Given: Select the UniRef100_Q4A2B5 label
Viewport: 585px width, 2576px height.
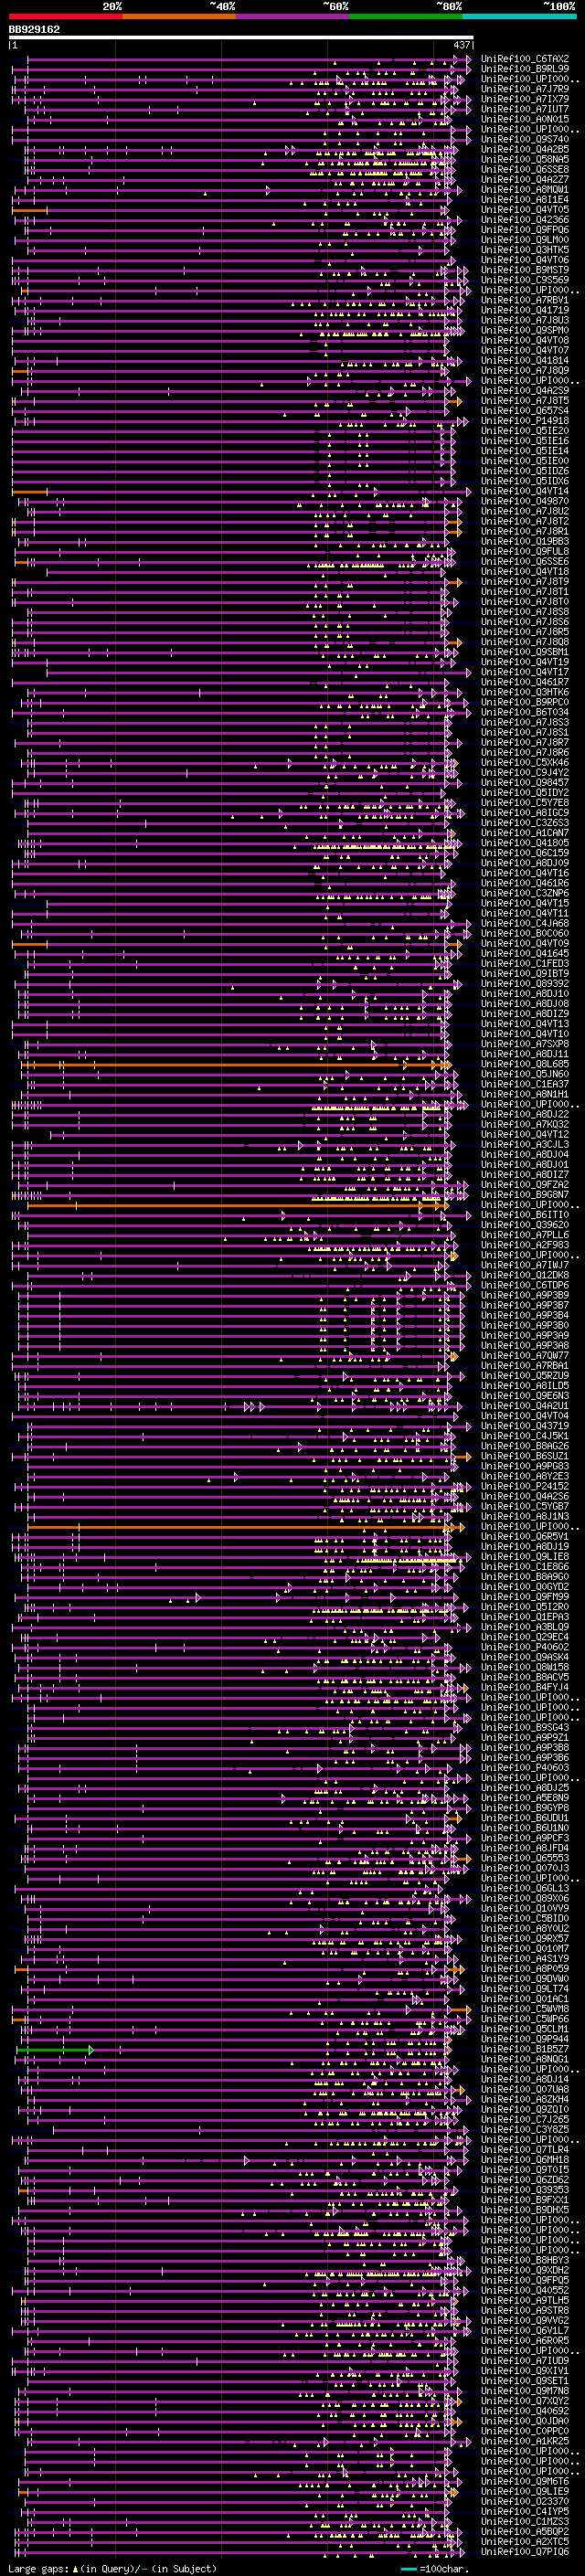Looking at the screenshot, I should tap(525, 149).
